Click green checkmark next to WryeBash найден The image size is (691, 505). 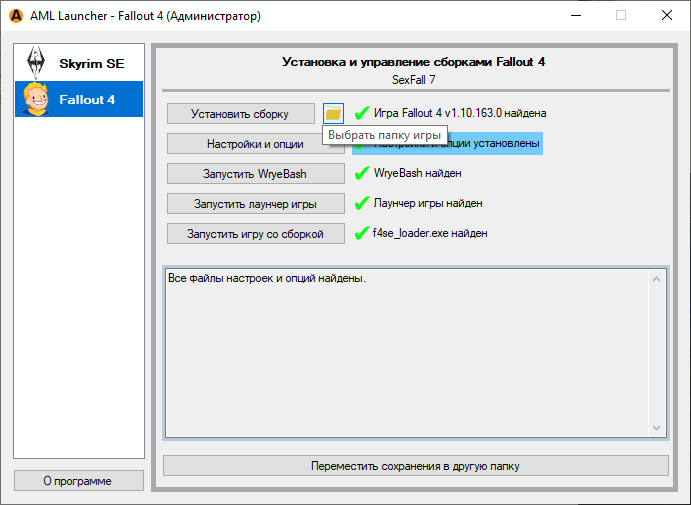tap(362, 173)
